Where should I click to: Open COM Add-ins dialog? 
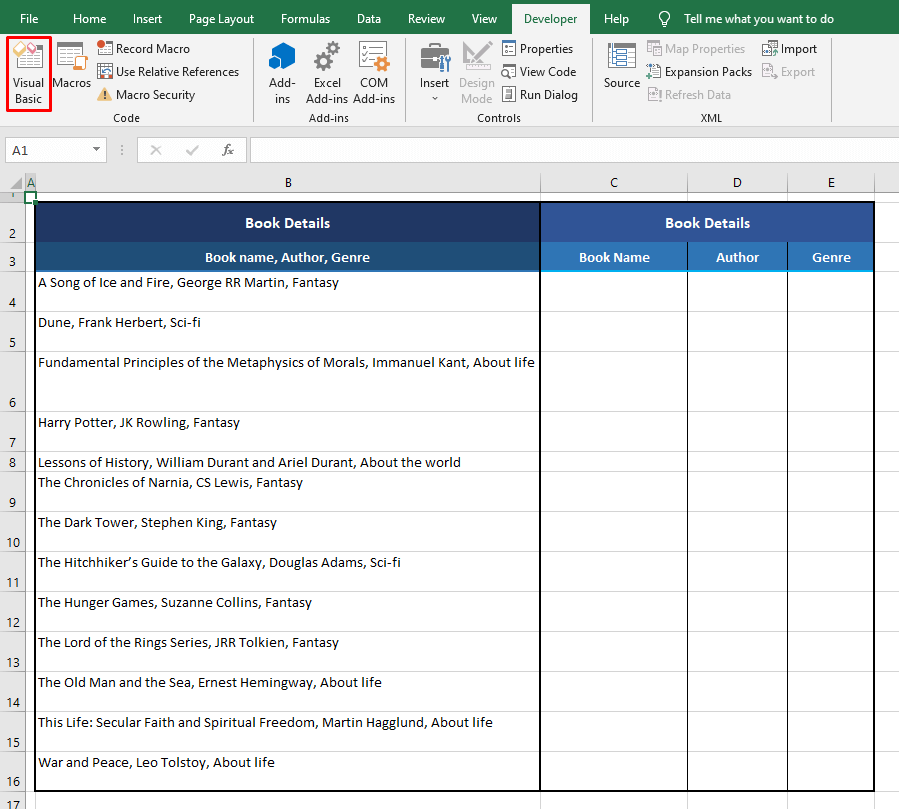(x=374, y=73)
